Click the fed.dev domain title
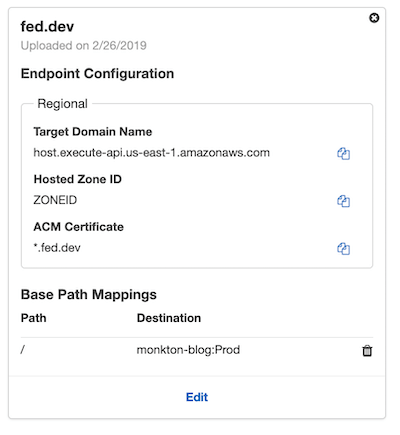This screenshot has height=435, width=400. point(47,27)
